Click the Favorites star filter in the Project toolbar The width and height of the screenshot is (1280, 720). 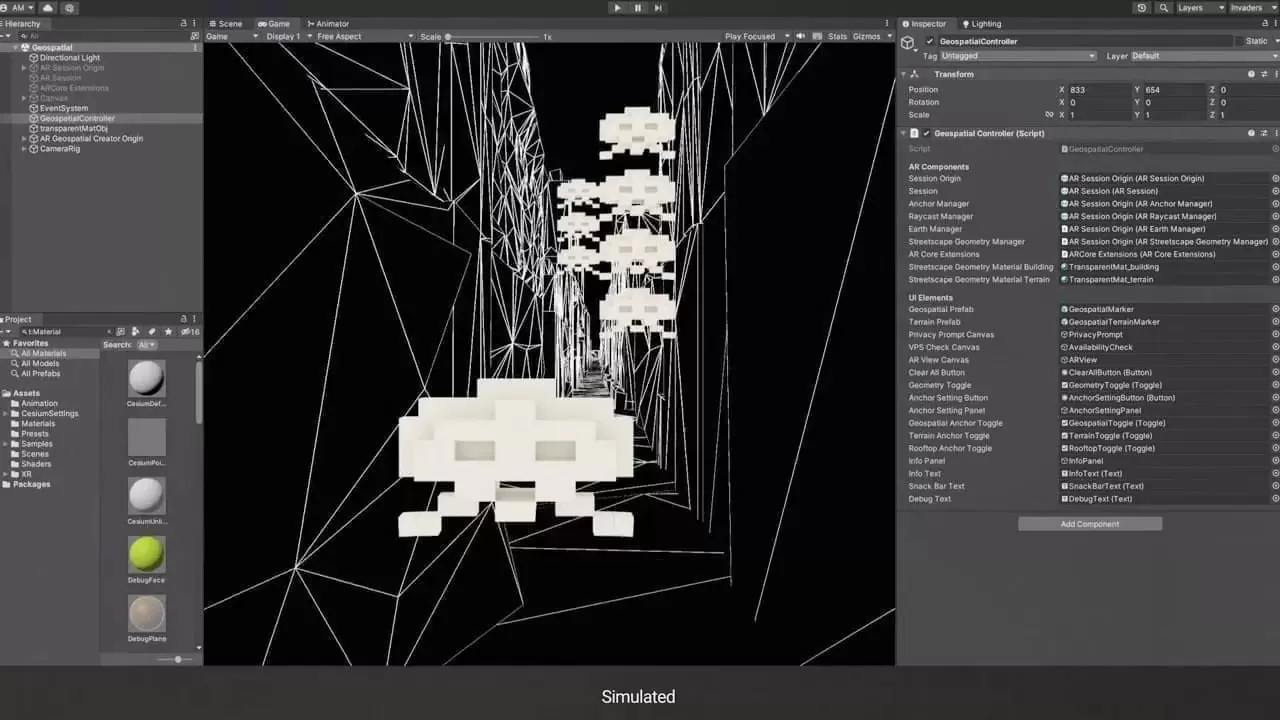(x=168, y=331)
